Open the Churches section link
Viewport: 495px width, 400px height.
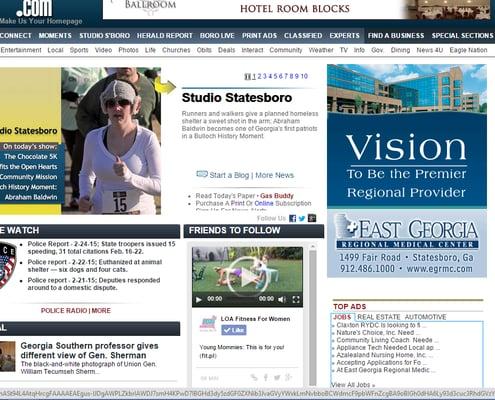176,50
